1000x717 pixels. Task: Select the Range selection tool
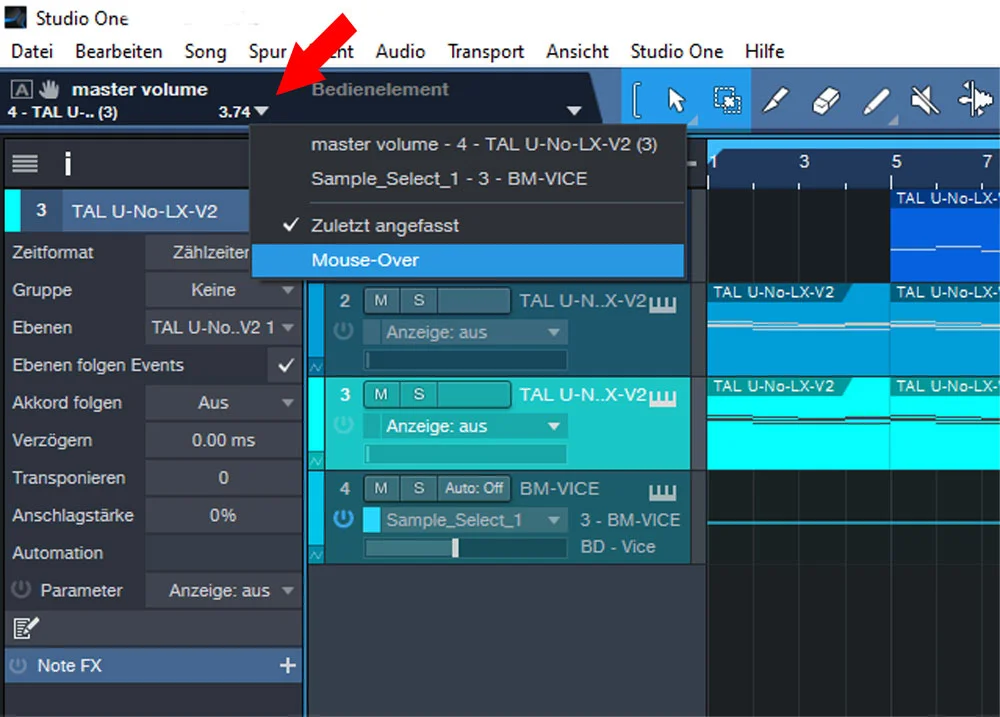pos(727,100)
